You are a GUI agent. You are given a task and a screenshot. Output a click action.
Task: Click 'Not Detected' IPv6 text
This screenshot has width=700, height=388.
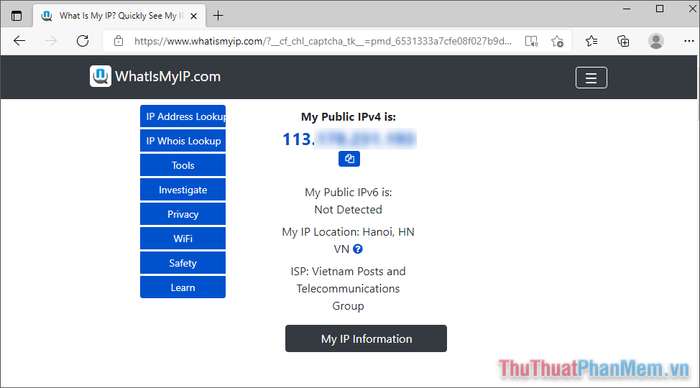click(x=348, y=209)
